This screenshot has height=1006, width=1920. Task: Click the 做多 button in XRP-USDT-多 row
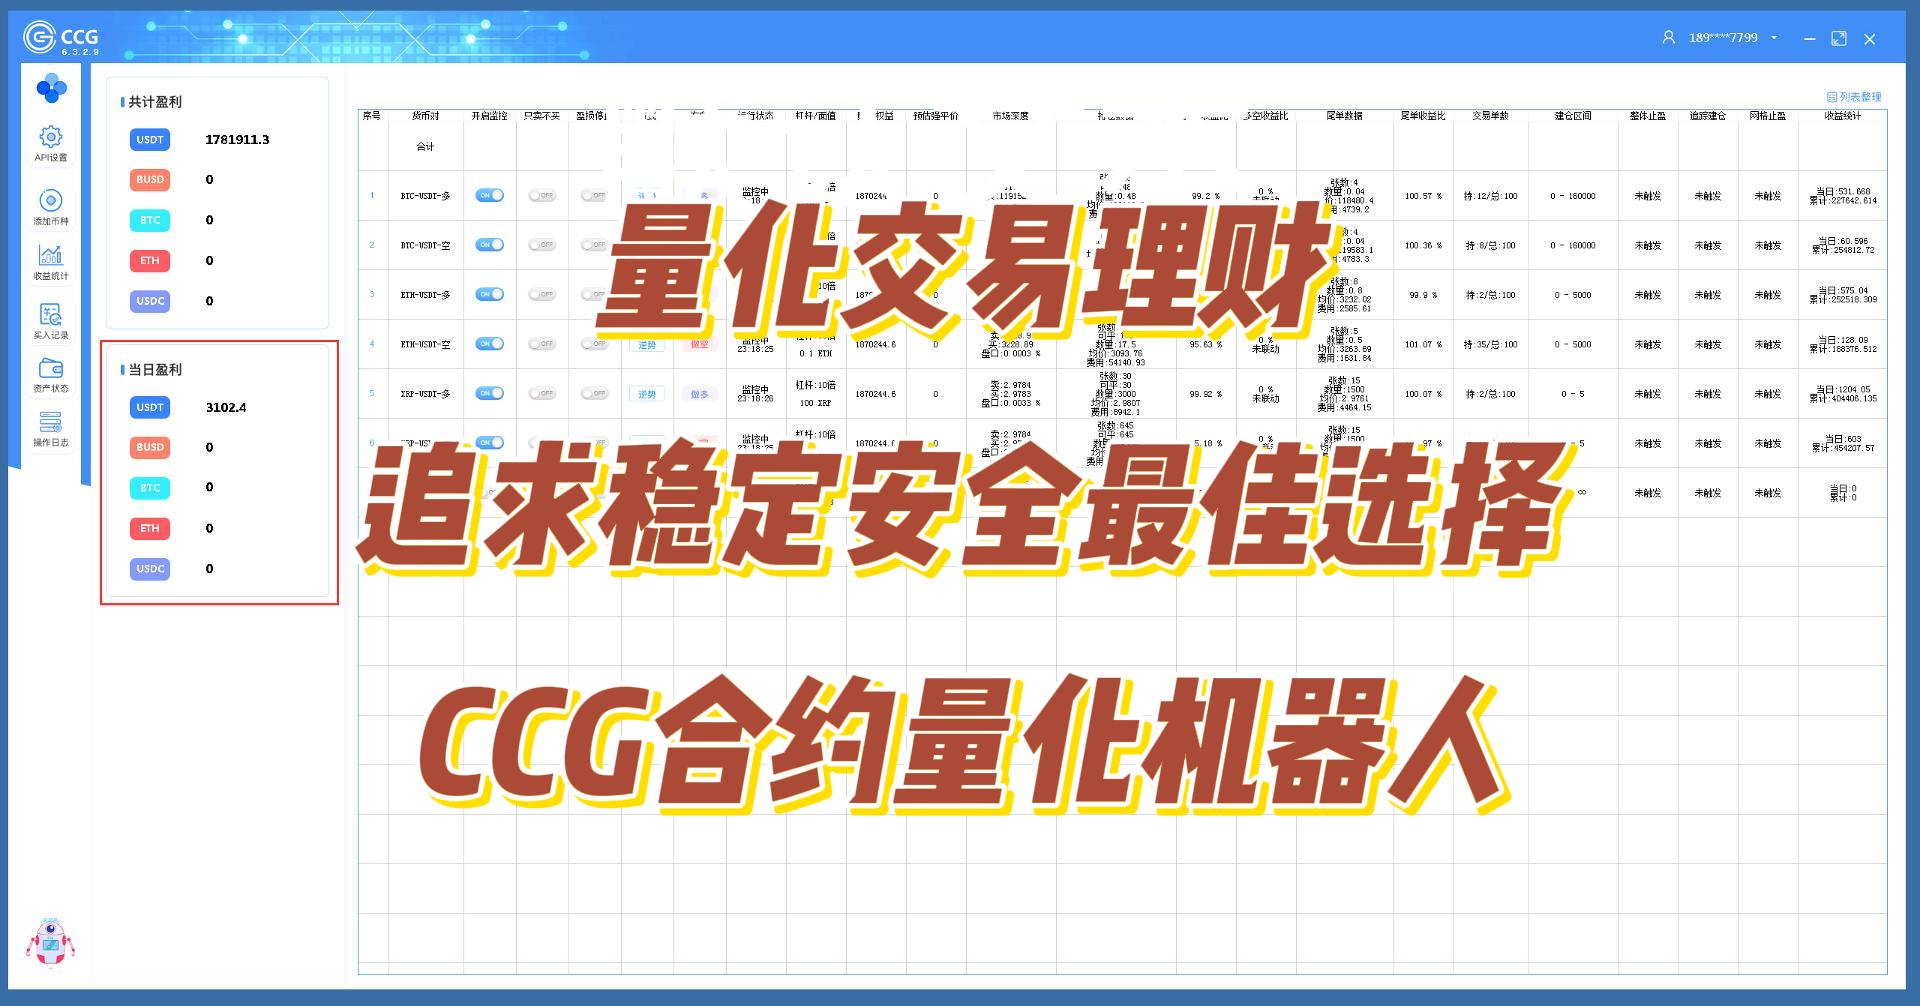699,394
